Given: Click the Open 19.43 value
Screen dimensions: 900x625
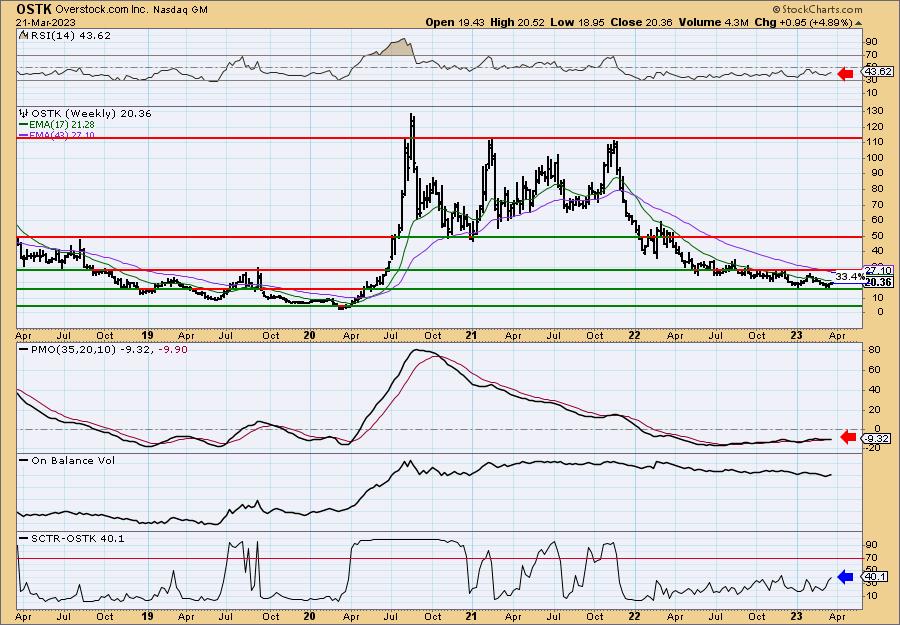Looking at the screenshot, I should pyautogui.click(x=455, y=22).
